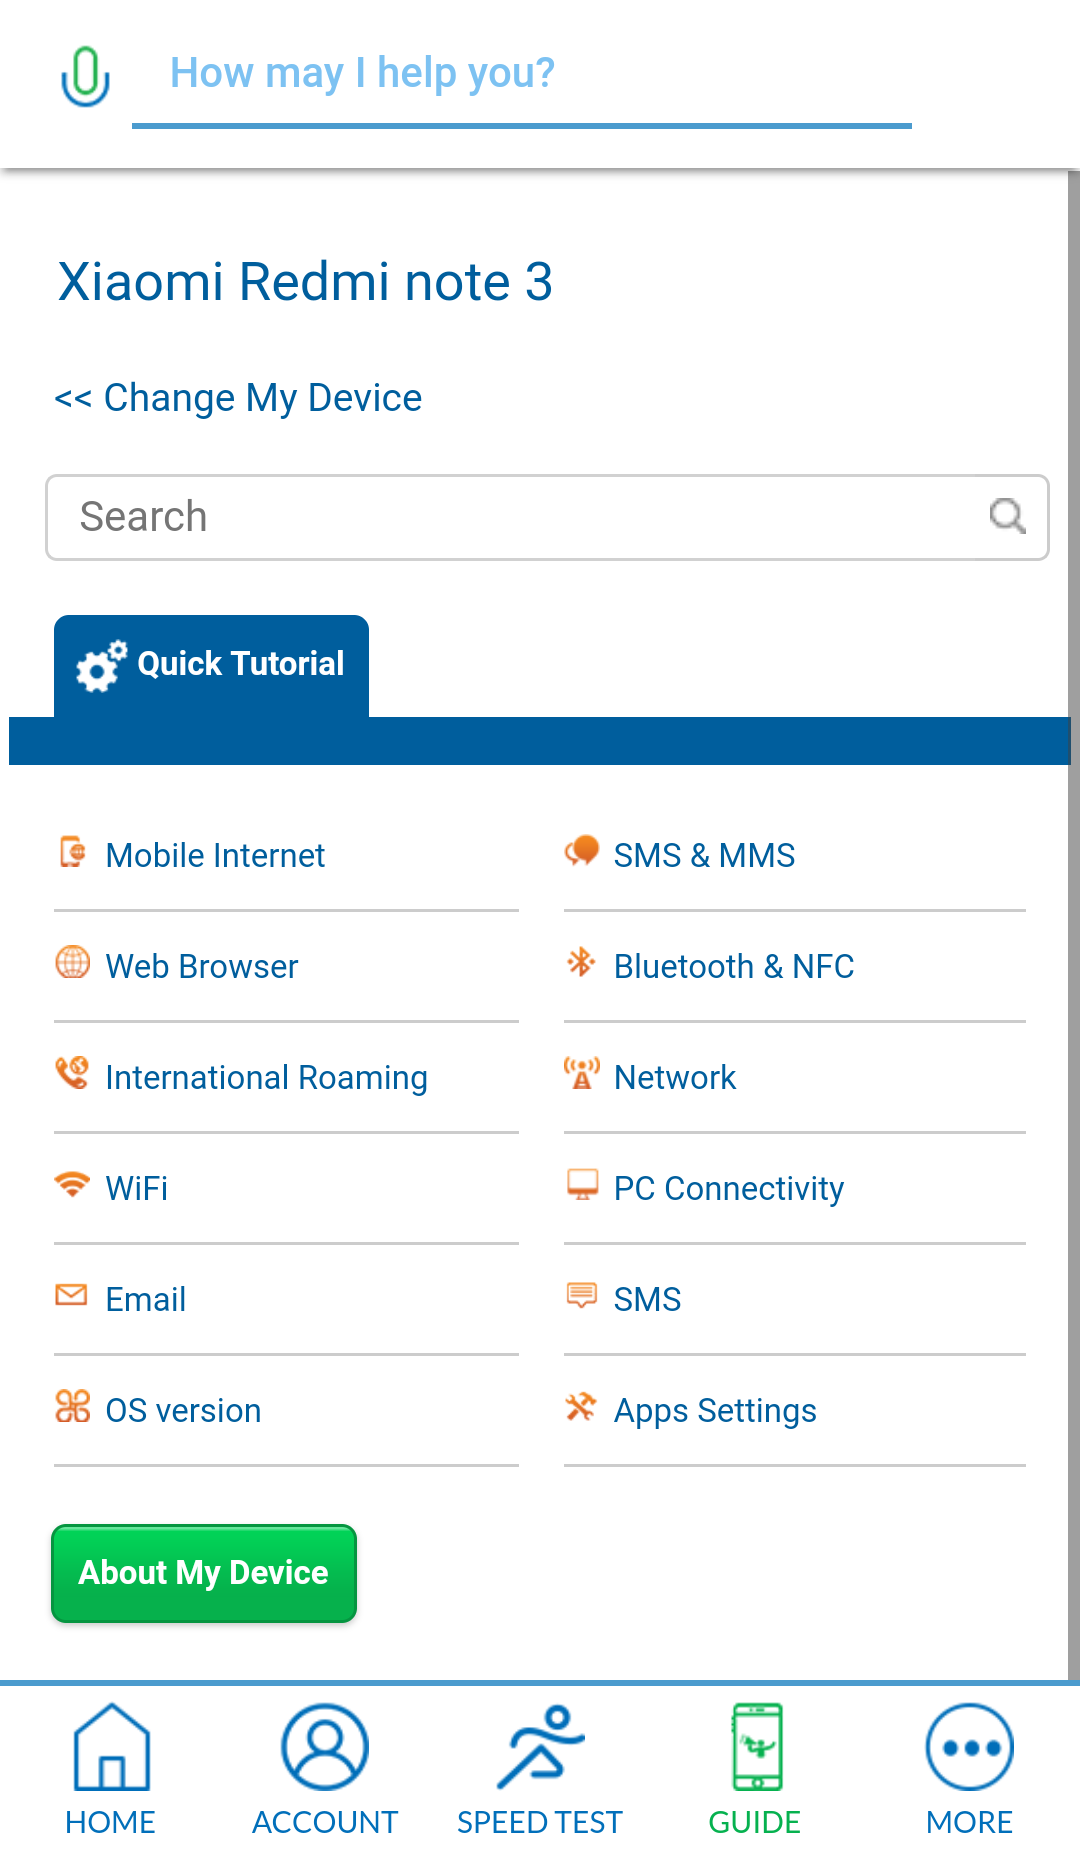Viewport: 1080px width, 1860px height.
Task: Follow the Change My Device link
Action: pyautogui.click(x=238, y=398)
